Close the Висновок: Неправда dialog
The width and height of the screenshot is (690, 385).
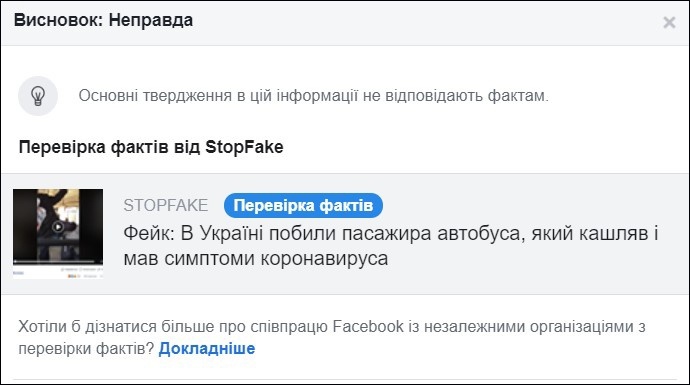(x=669, y=22)
